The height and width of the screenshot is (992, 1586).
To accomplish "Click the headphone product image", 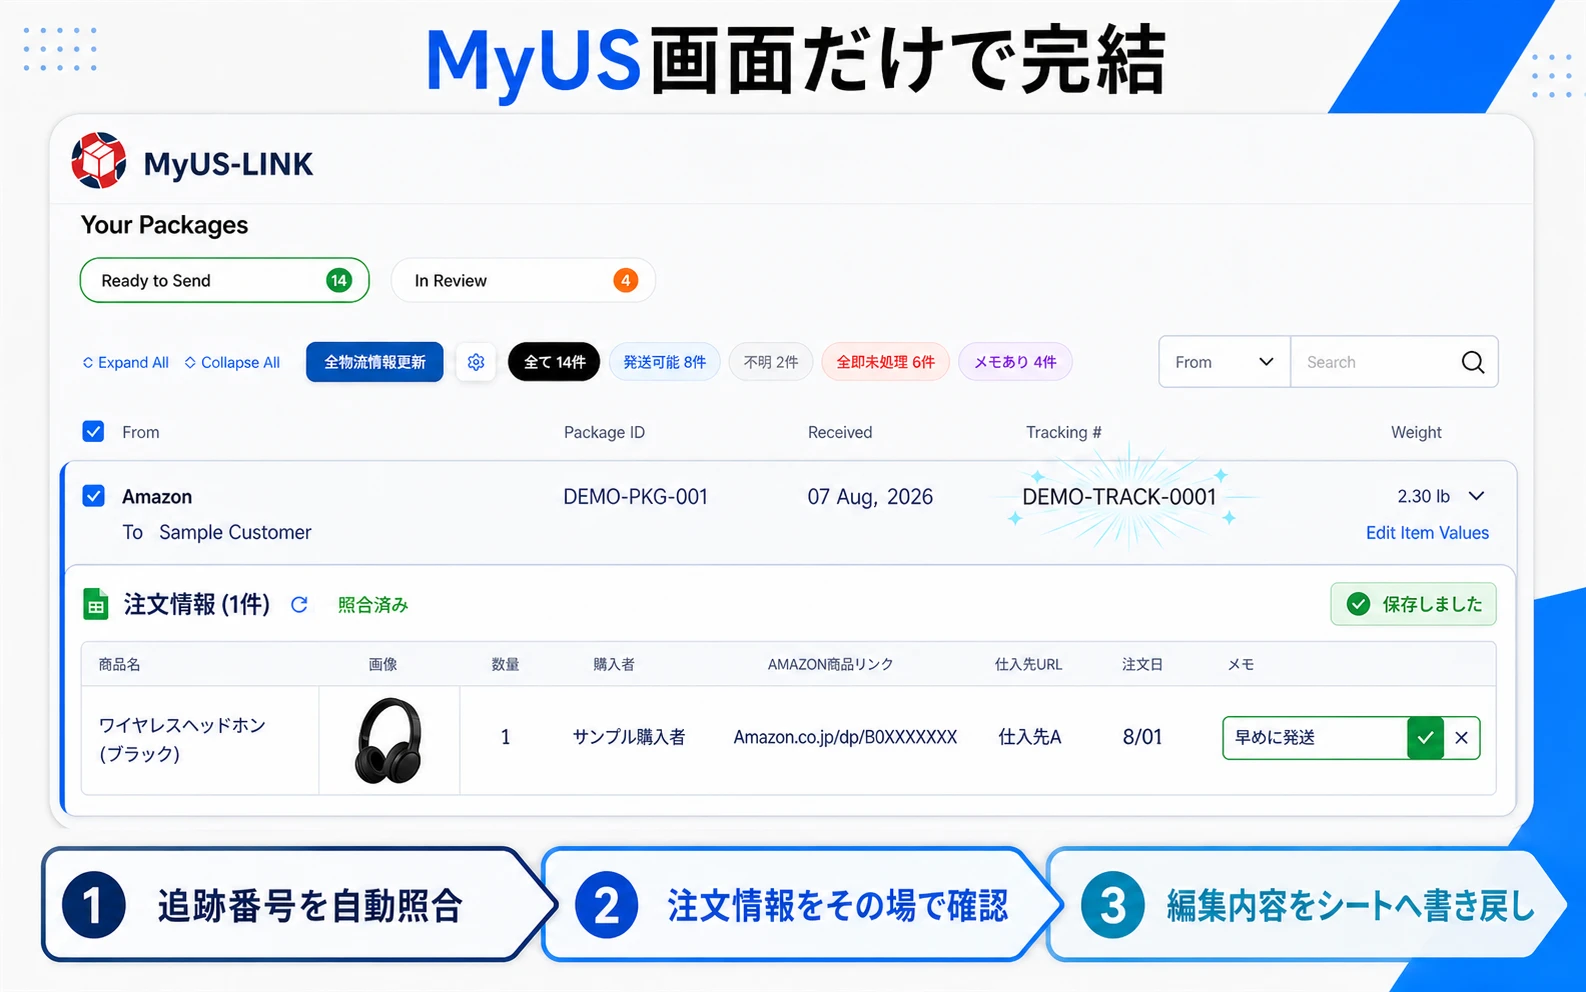I will 389,740.
